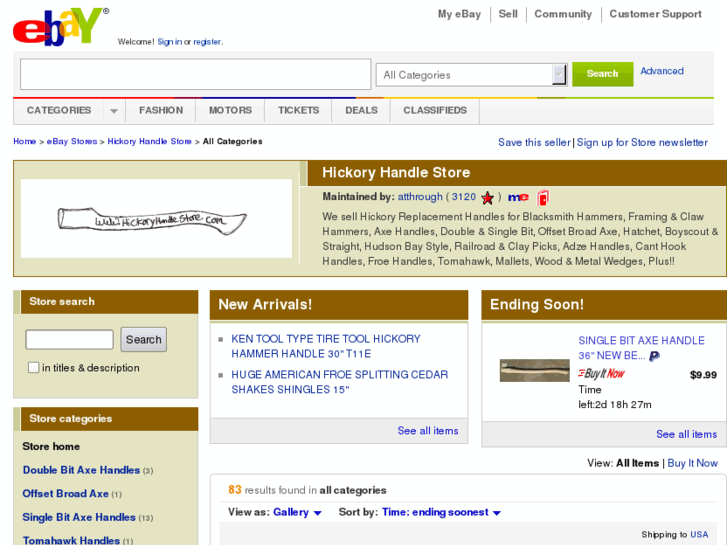The width and height of the screenshot is (727, 545).
Task: Click the red feedback star icon
Action: [x=487, y=198]
